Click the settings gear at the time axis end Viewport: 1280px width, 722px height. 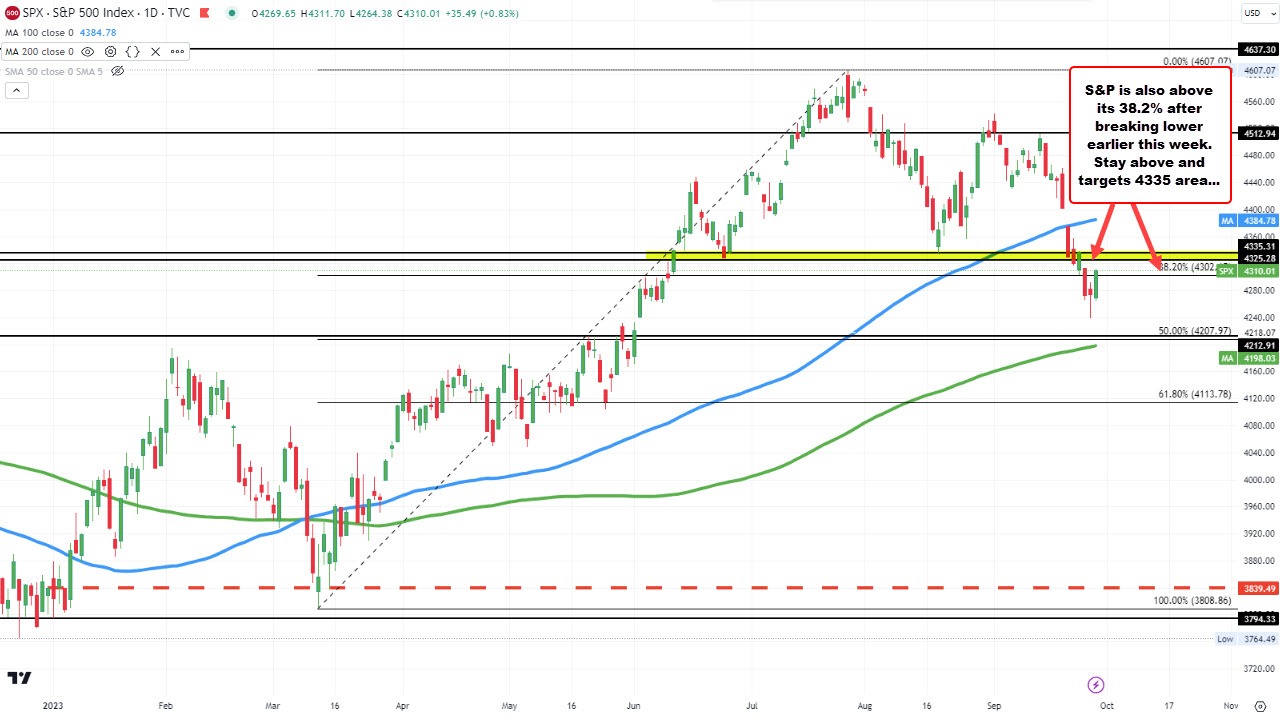click(x=1260, y=707)
